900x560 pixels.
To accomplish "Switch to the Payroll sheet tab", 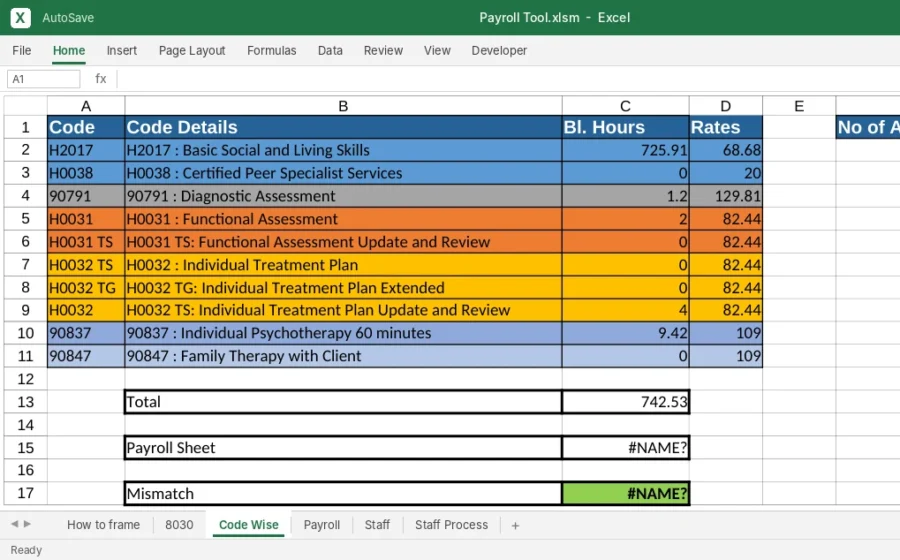I will [321, 525].
